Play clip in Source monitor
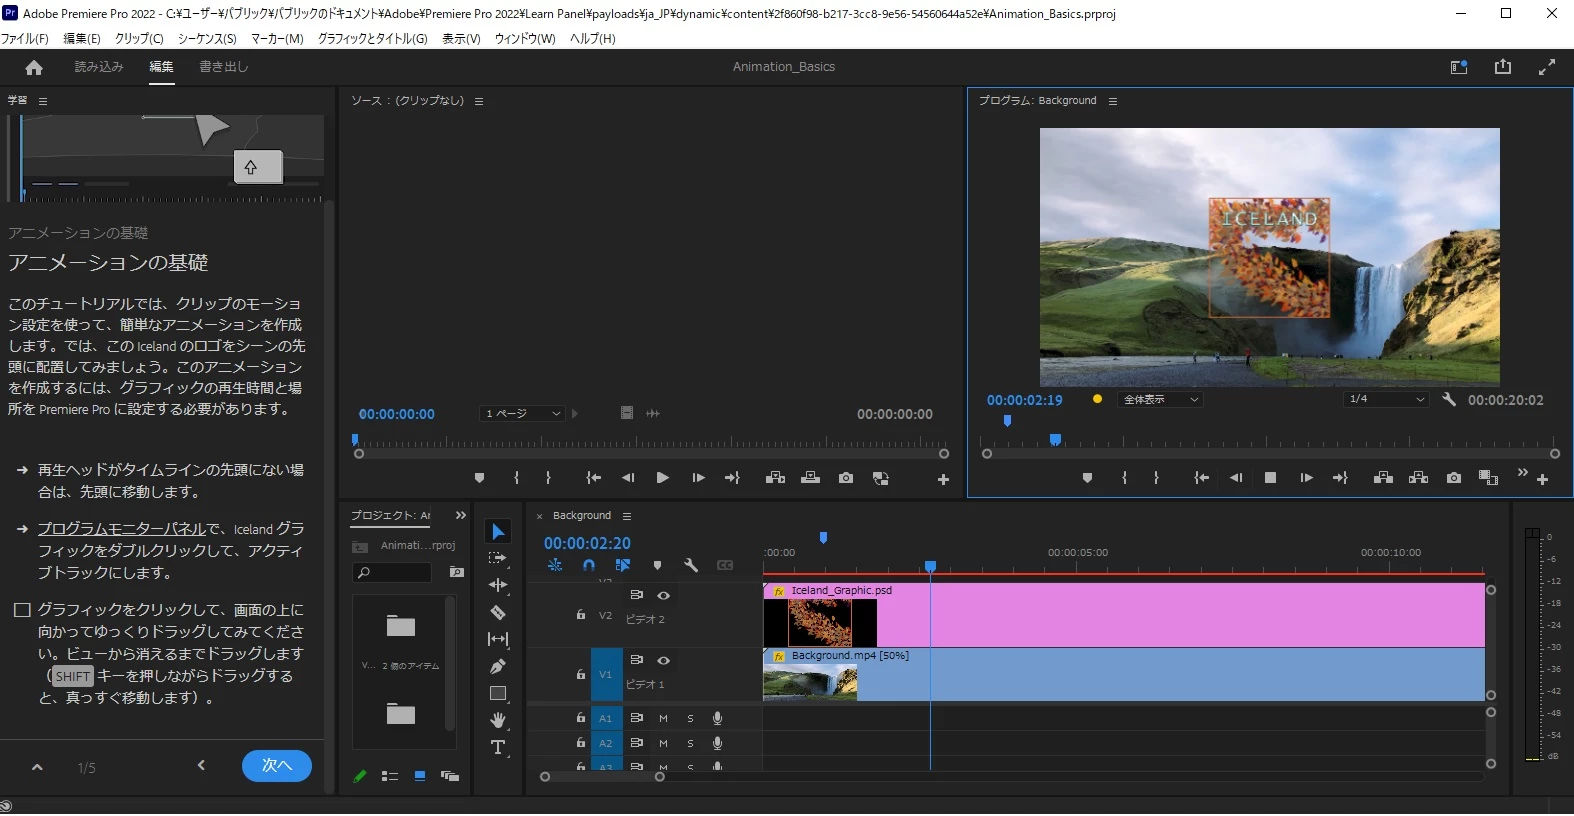The width and height of the screenshot is (1574, 816). click(662, 478)
